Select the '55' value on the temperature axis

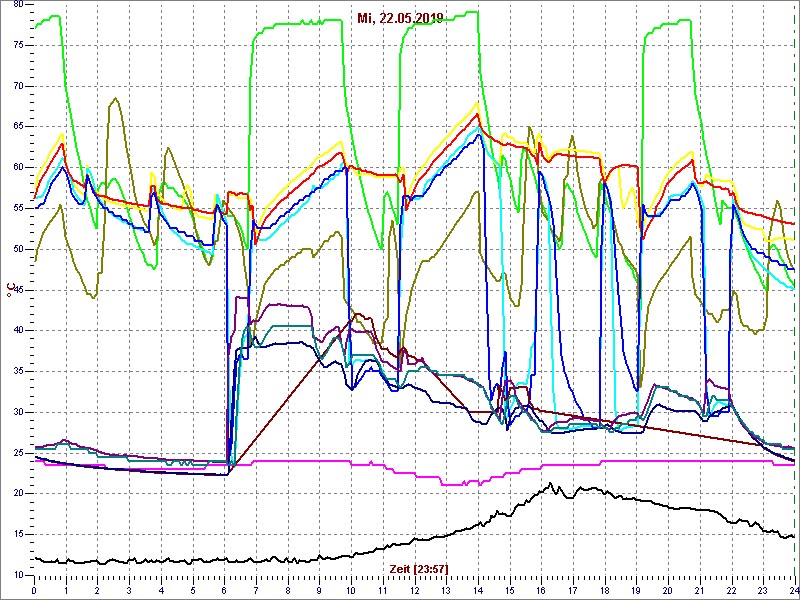18,208
